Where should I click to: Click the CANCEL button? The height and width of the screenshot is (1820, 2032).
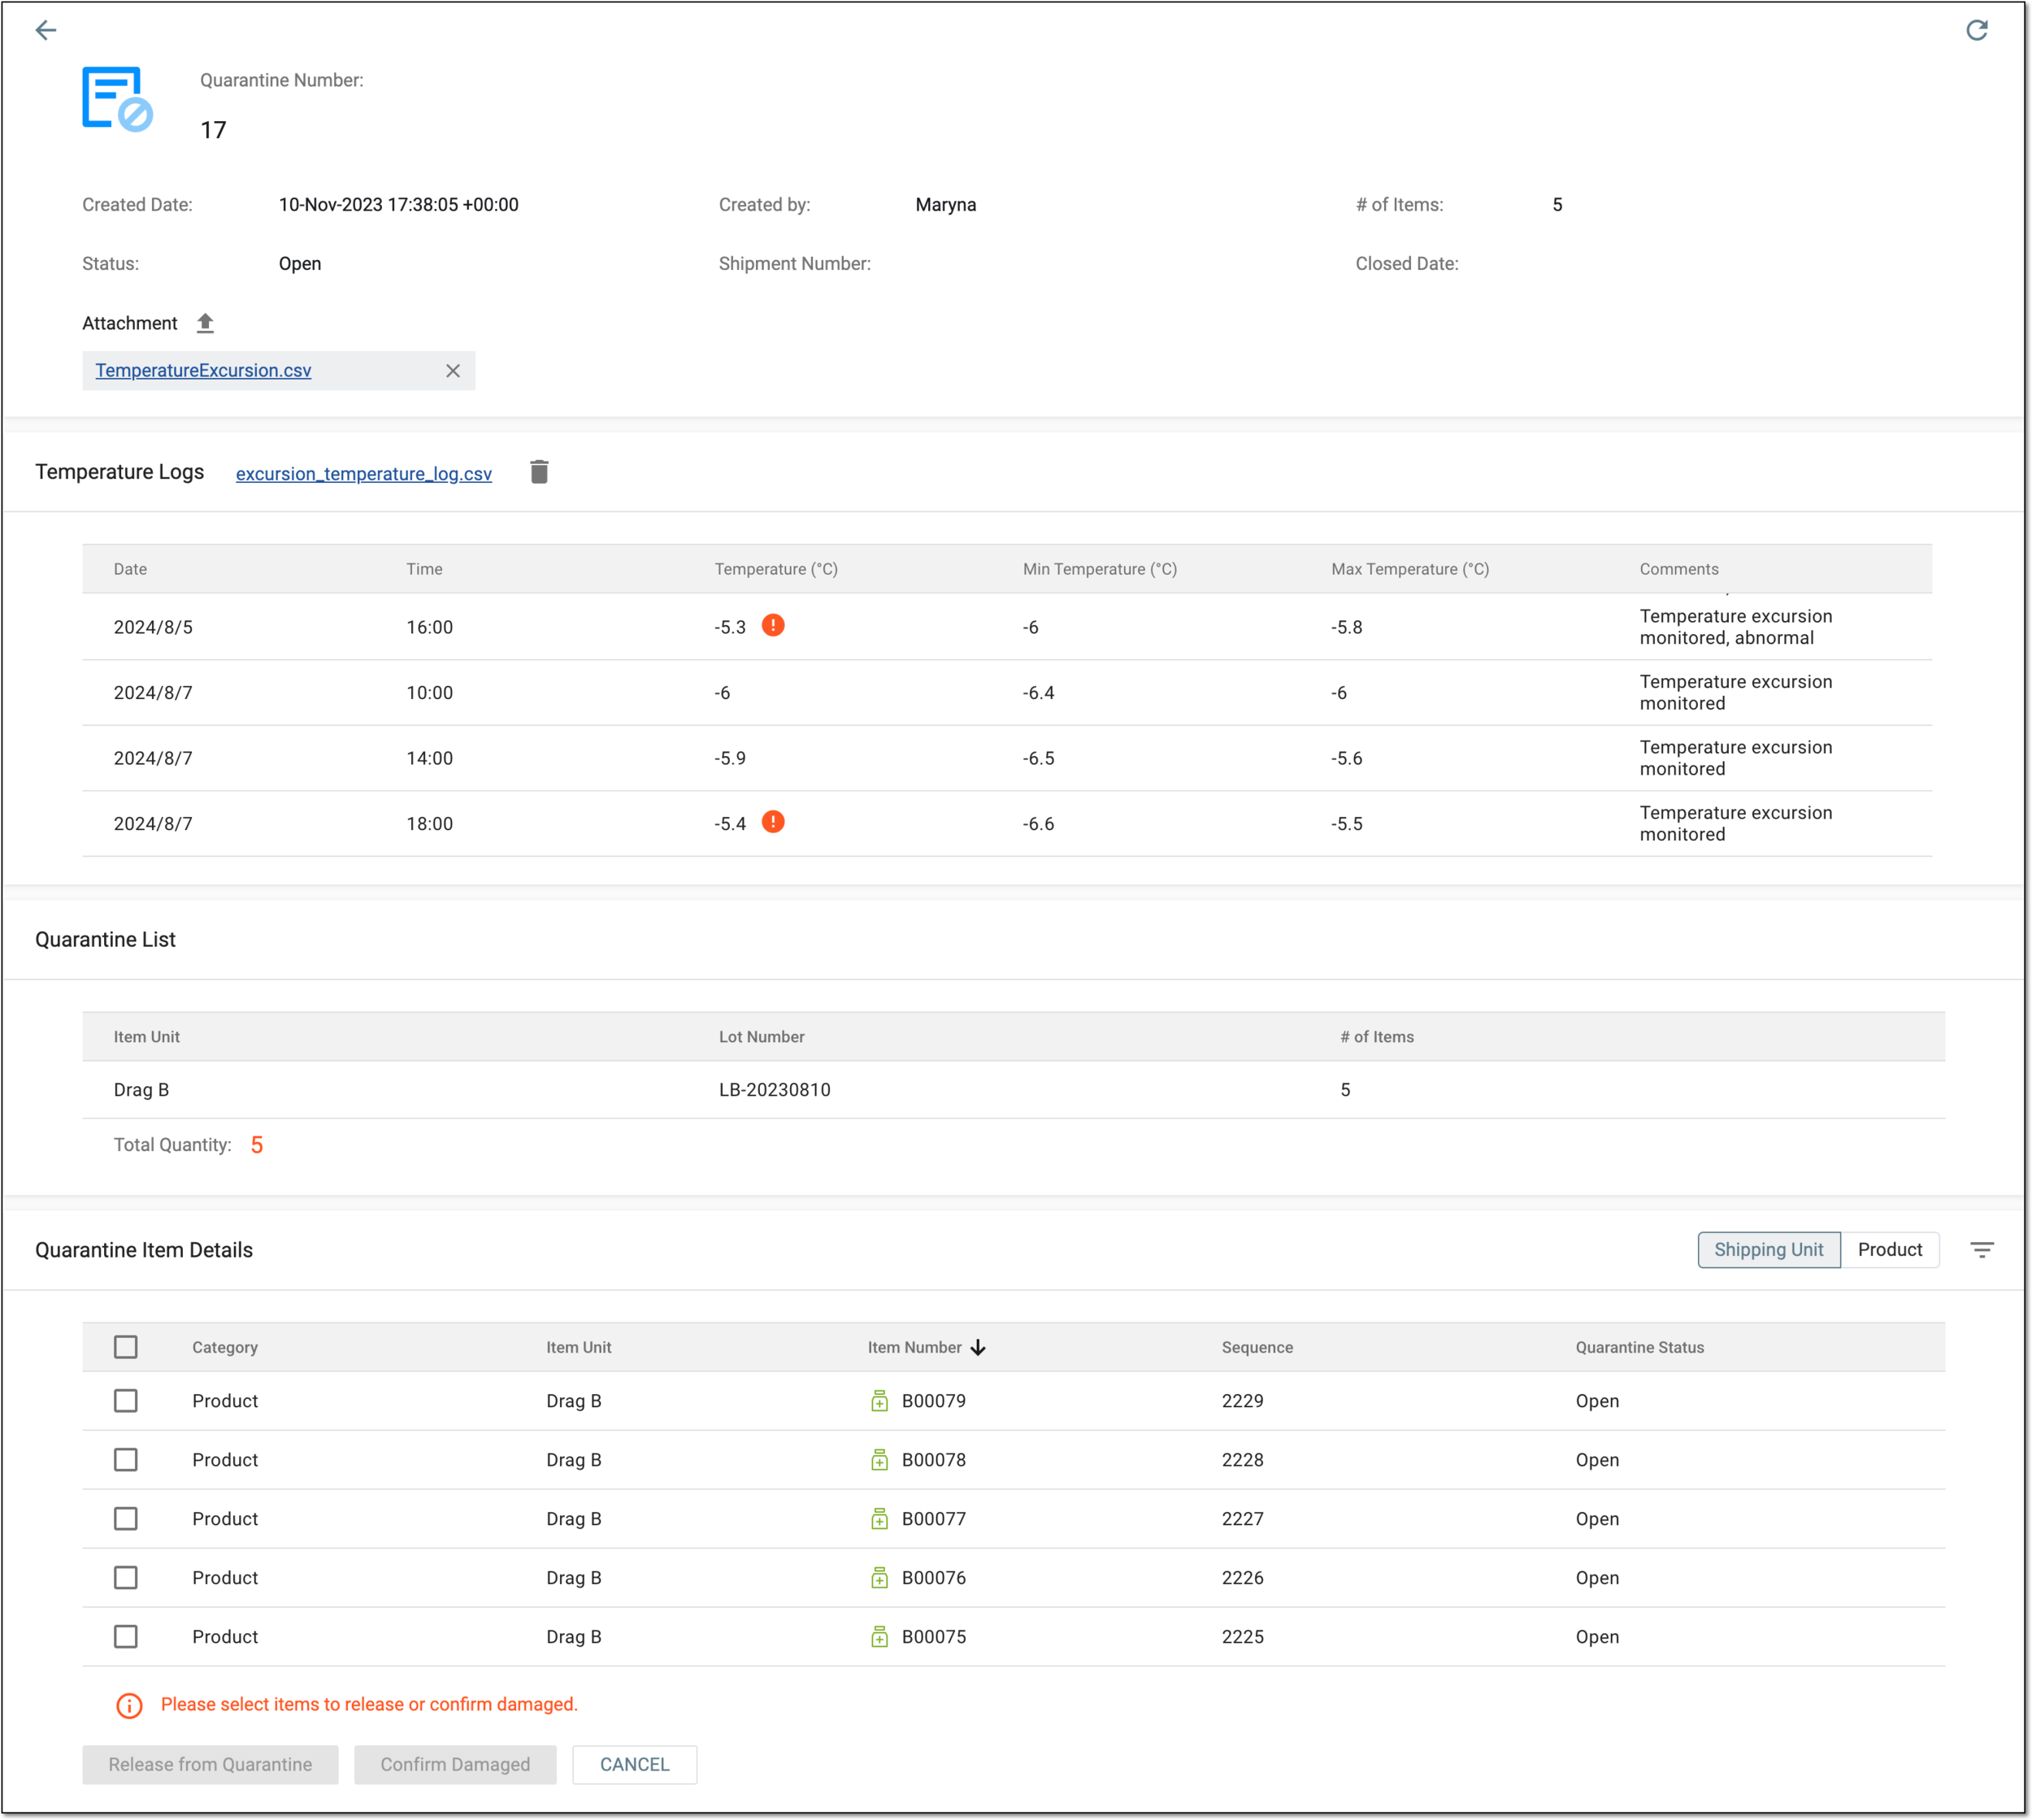point(634,1764)
